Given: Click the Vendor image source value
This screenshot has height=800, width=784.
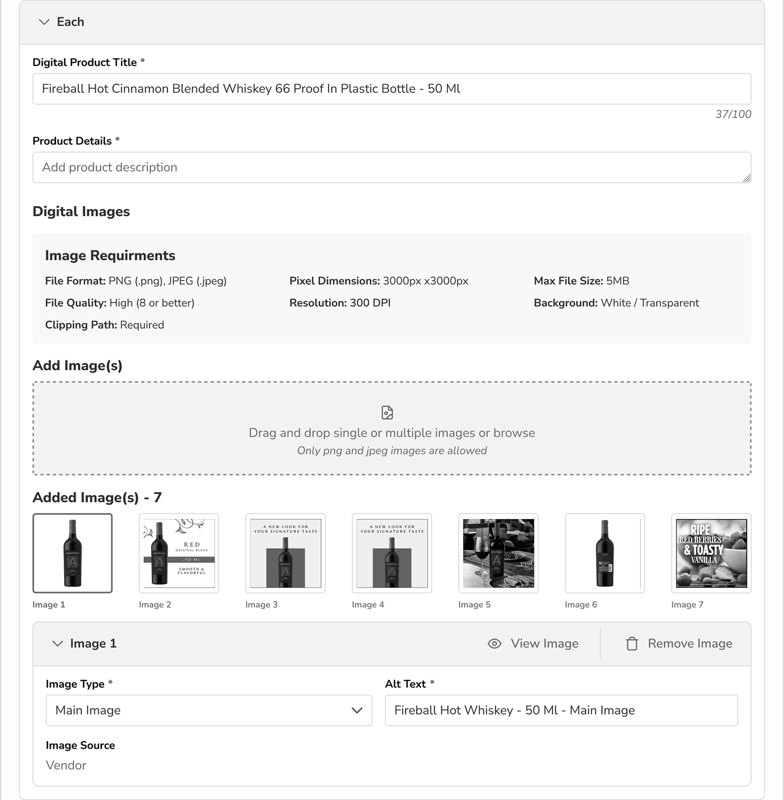Looking at the screenshot, I should click(x=66, y=765).
